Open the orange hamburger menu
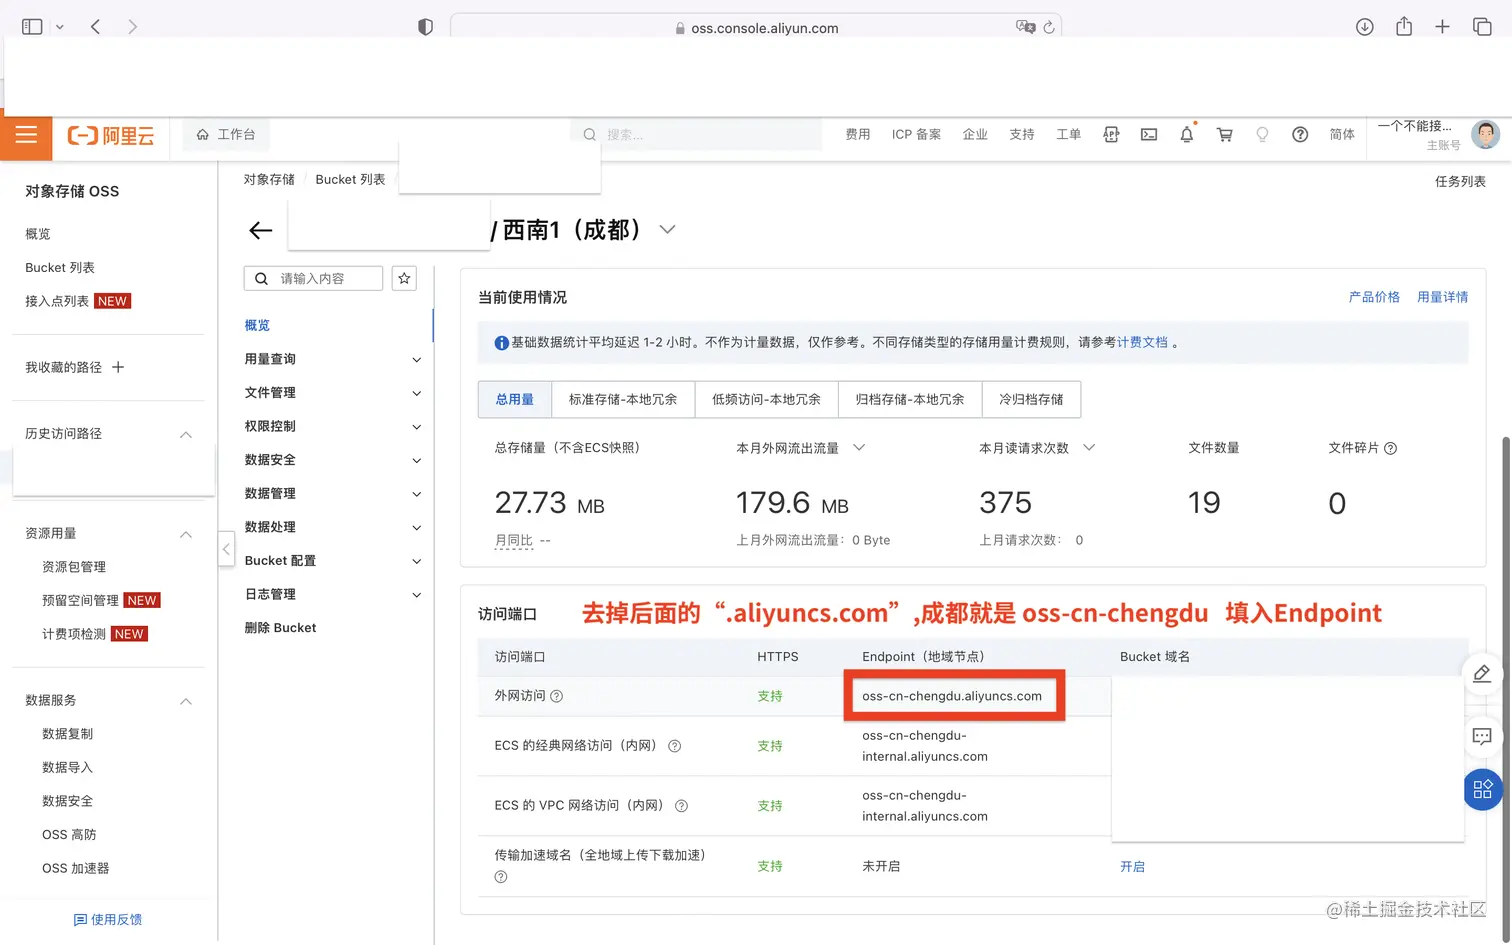Screen dimensions: 1512x945 click(x=26, y=134)
